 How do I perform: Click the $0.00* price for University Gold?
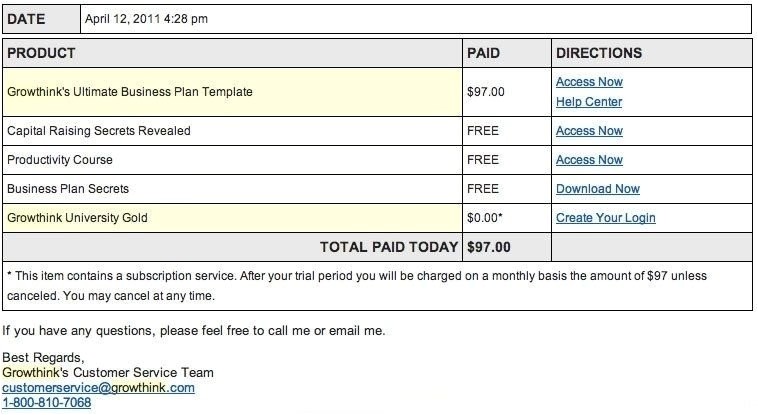(487, 218)
